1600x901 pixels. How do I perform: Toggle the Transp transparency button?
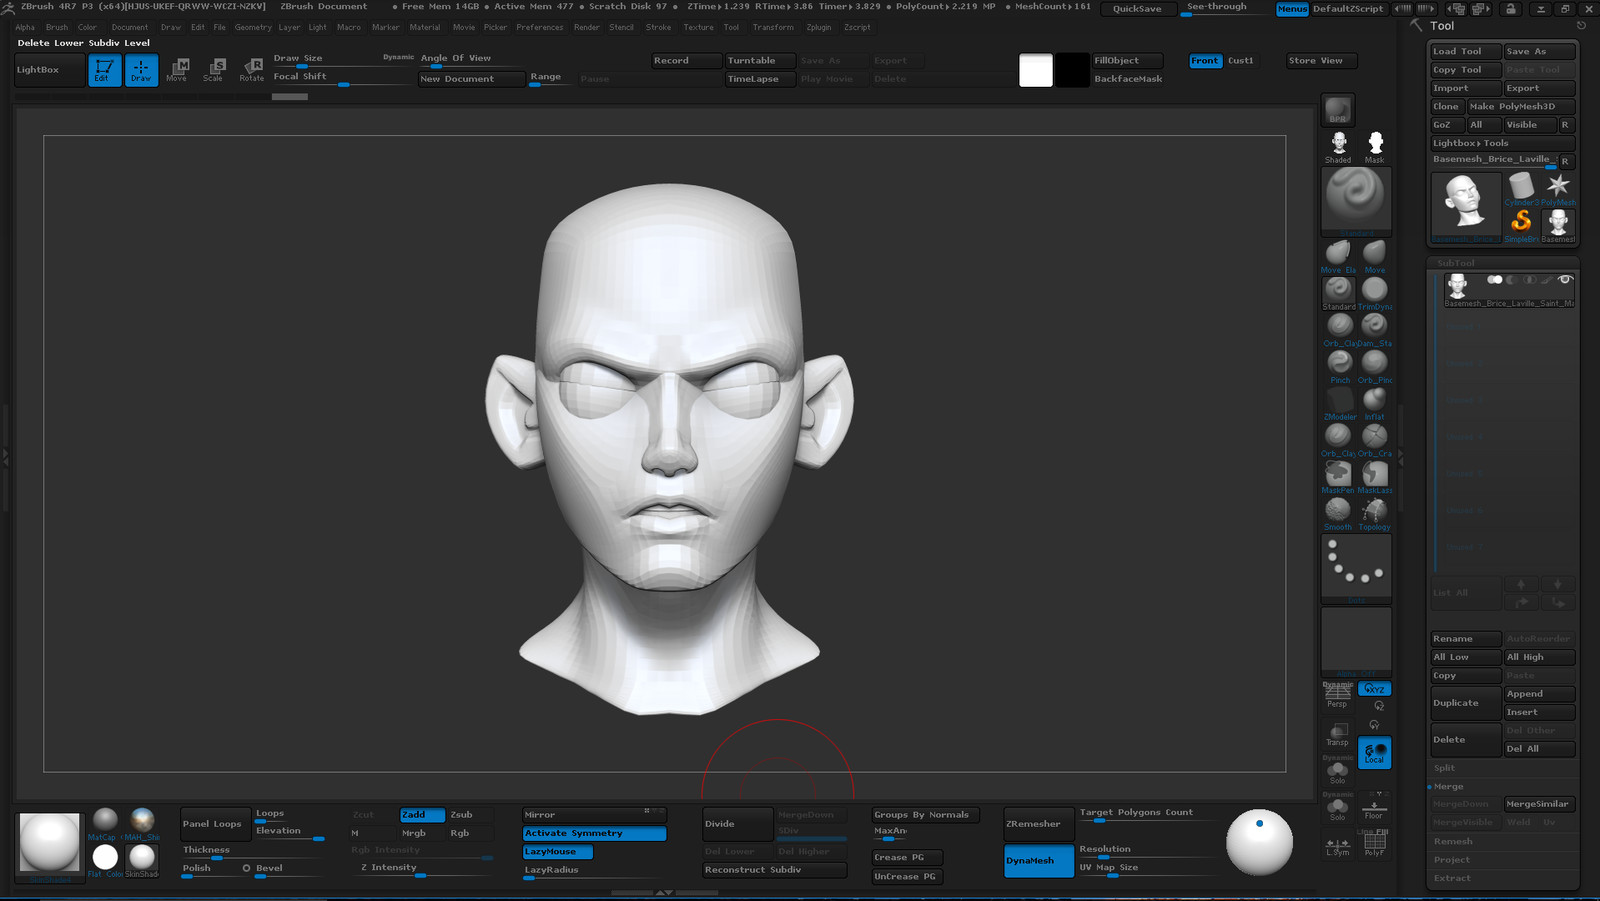[1338, 734]
